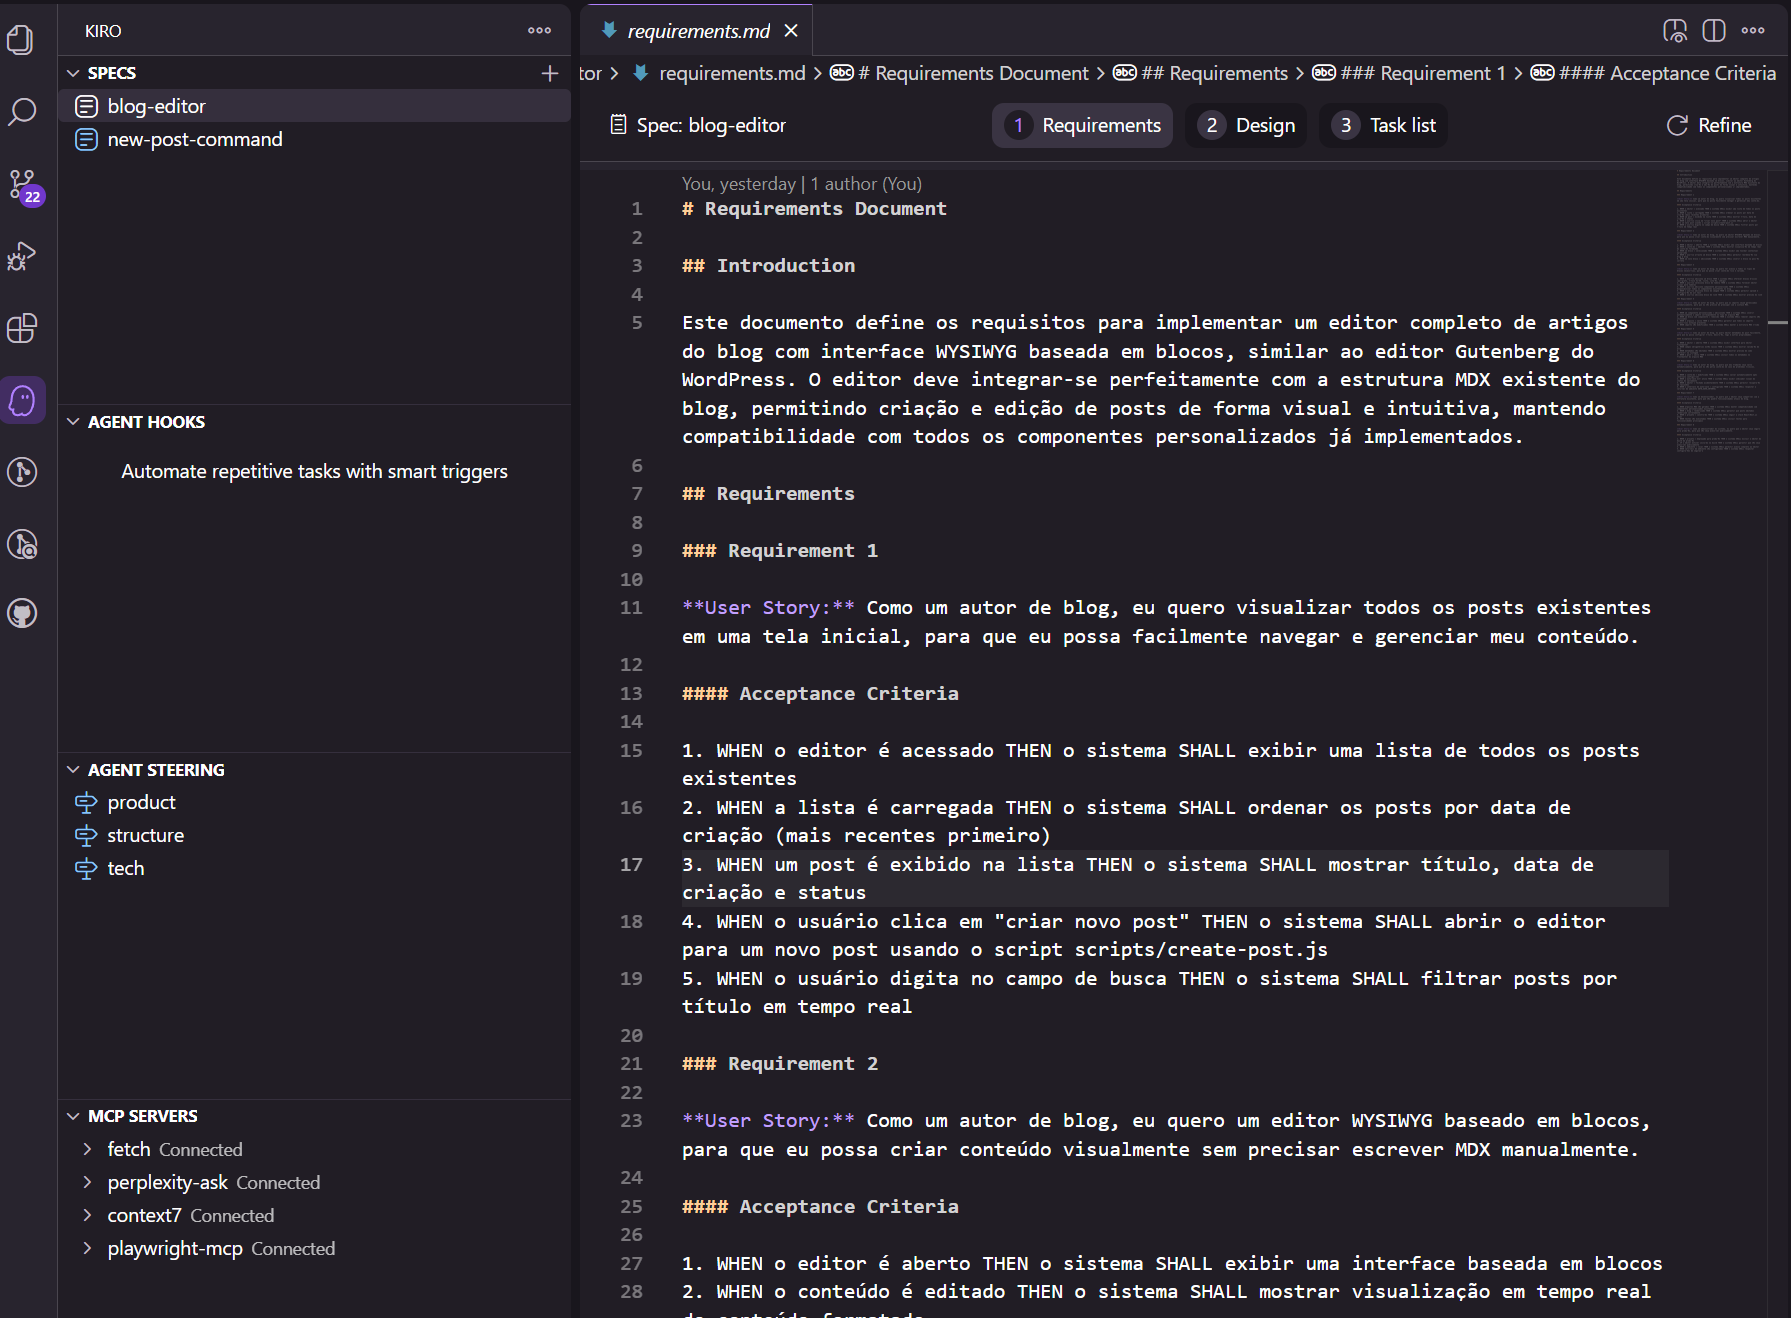Click requirements.md in the breadcrumb
The height and width of the screenshot is (1318, 1791).
tap(732, 73)
